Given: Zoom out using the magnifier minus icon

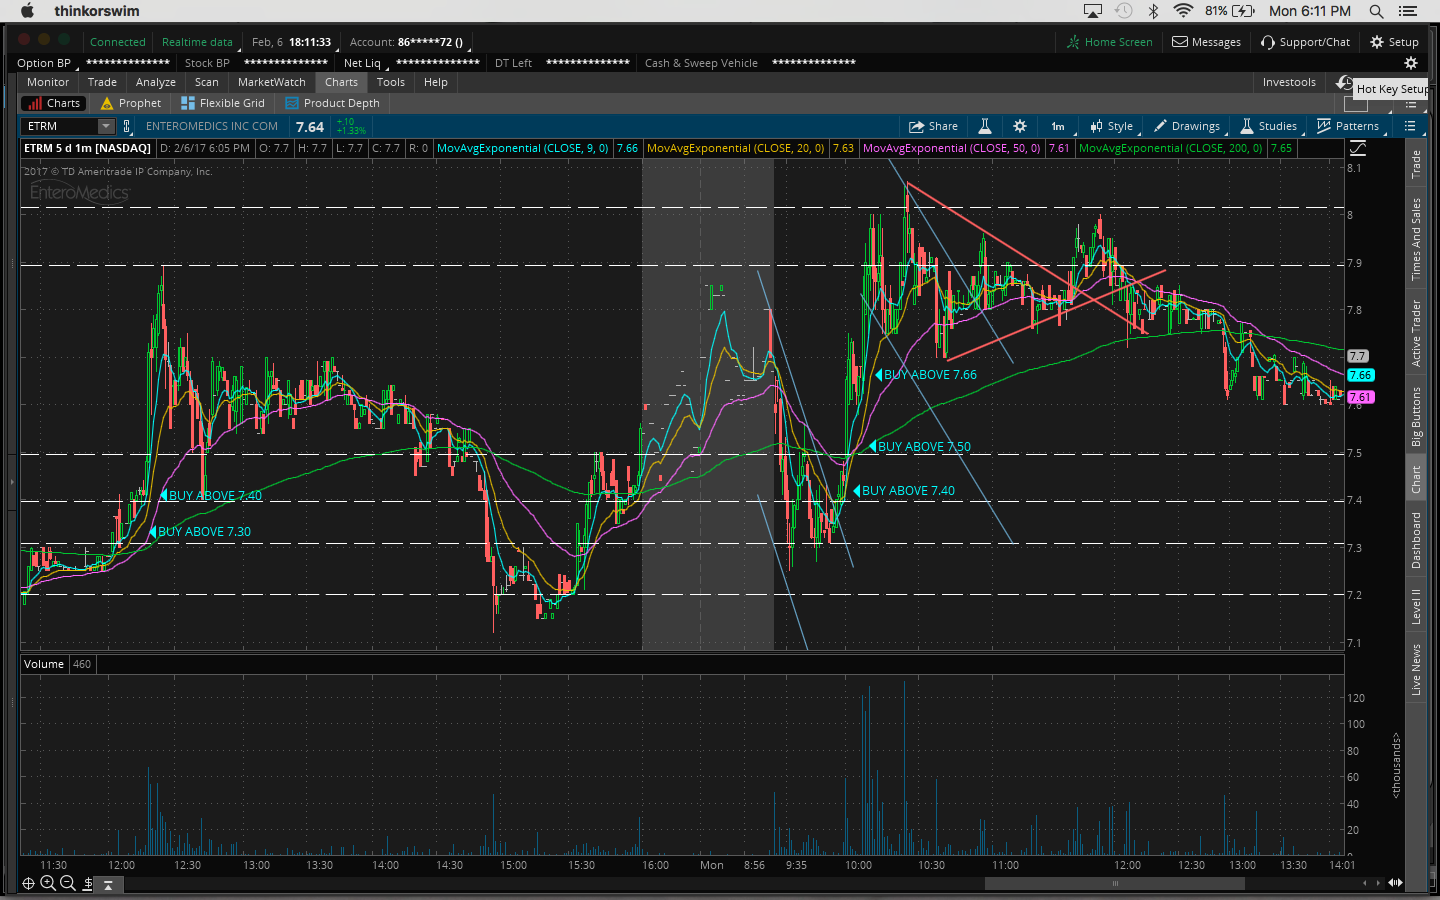Looking at the screenshot, I should [68, 883].
